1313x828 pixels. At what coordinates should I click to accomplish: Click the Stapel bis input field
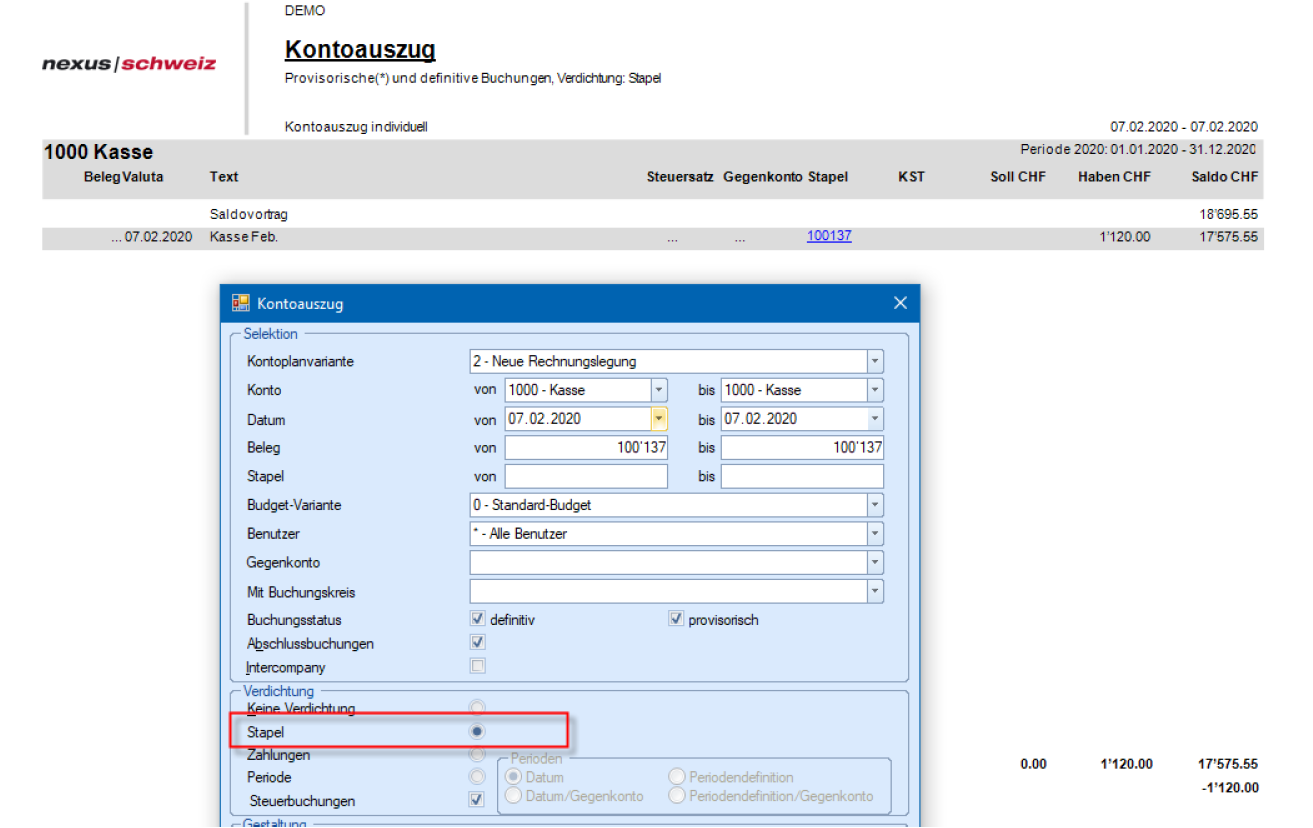pyautogui.click(x=802, y=477)
